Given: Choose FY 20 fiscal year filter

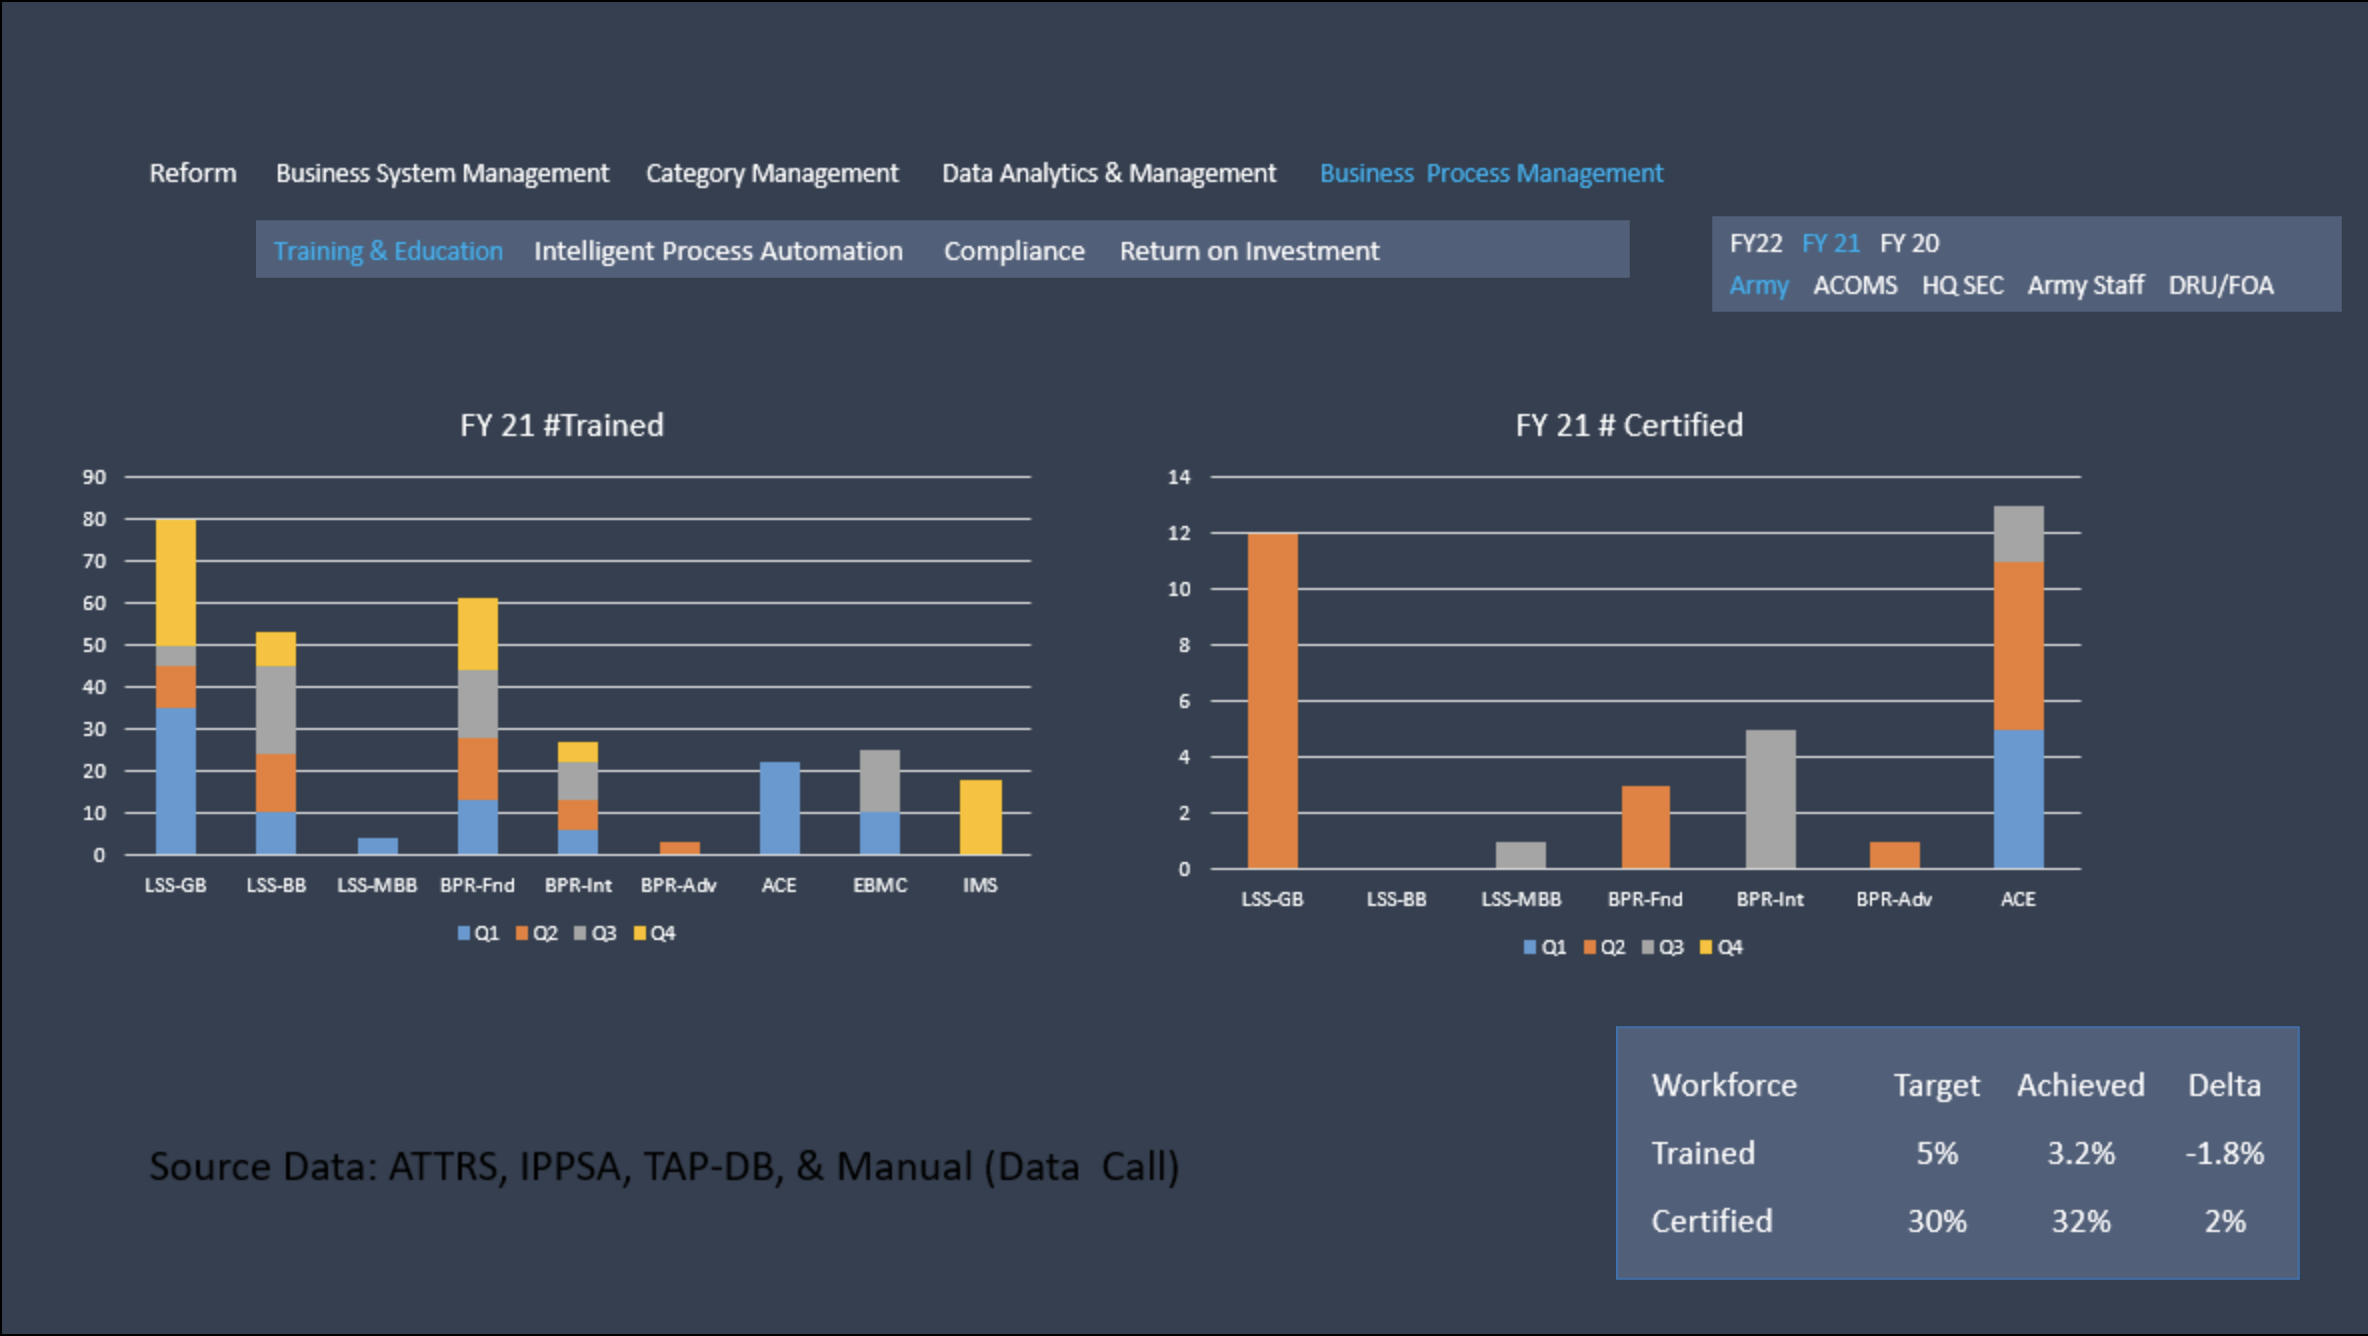Looking at the screenshot, I should pyautogui.click(x=1909, y=243).
